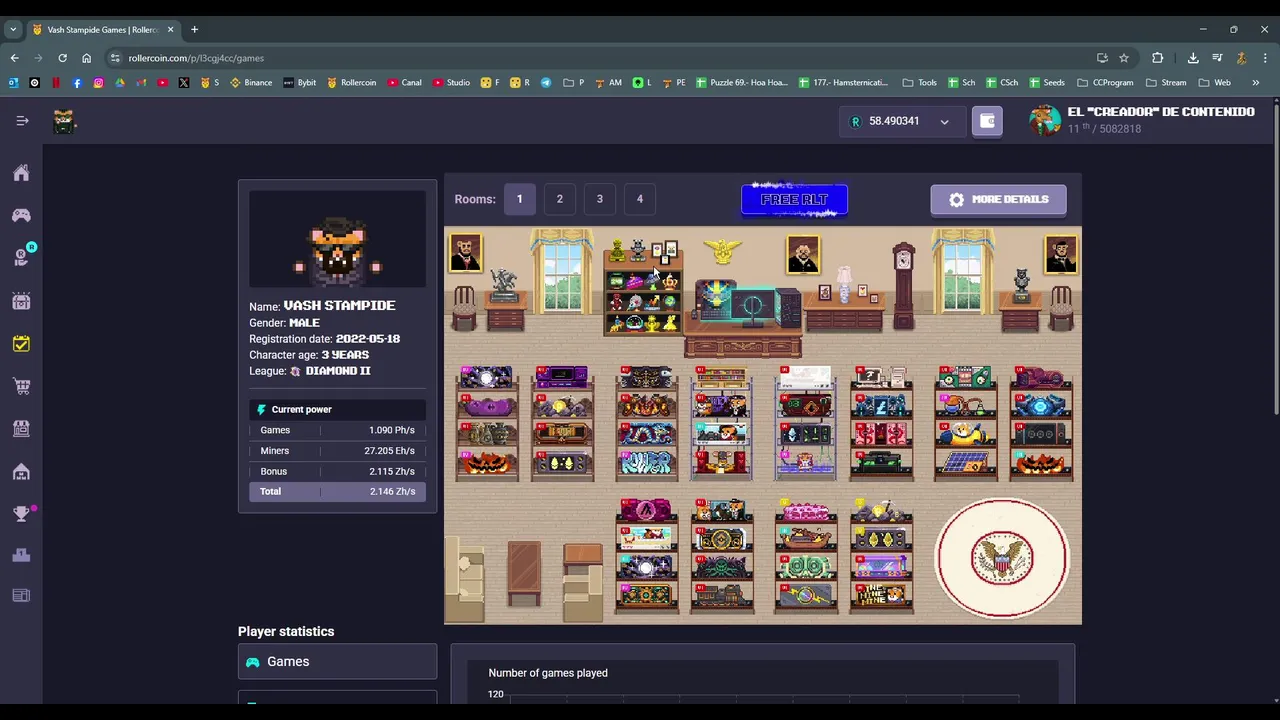Open the Games controller icon in sidebar
Viewport: 1280px width, 720px height.
tap(21, 215)
